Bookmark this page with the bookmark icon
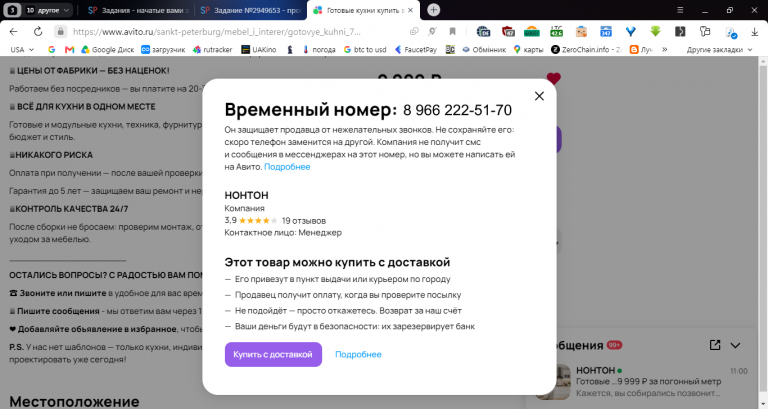768x409 pixels. click(x=453, y=32)
